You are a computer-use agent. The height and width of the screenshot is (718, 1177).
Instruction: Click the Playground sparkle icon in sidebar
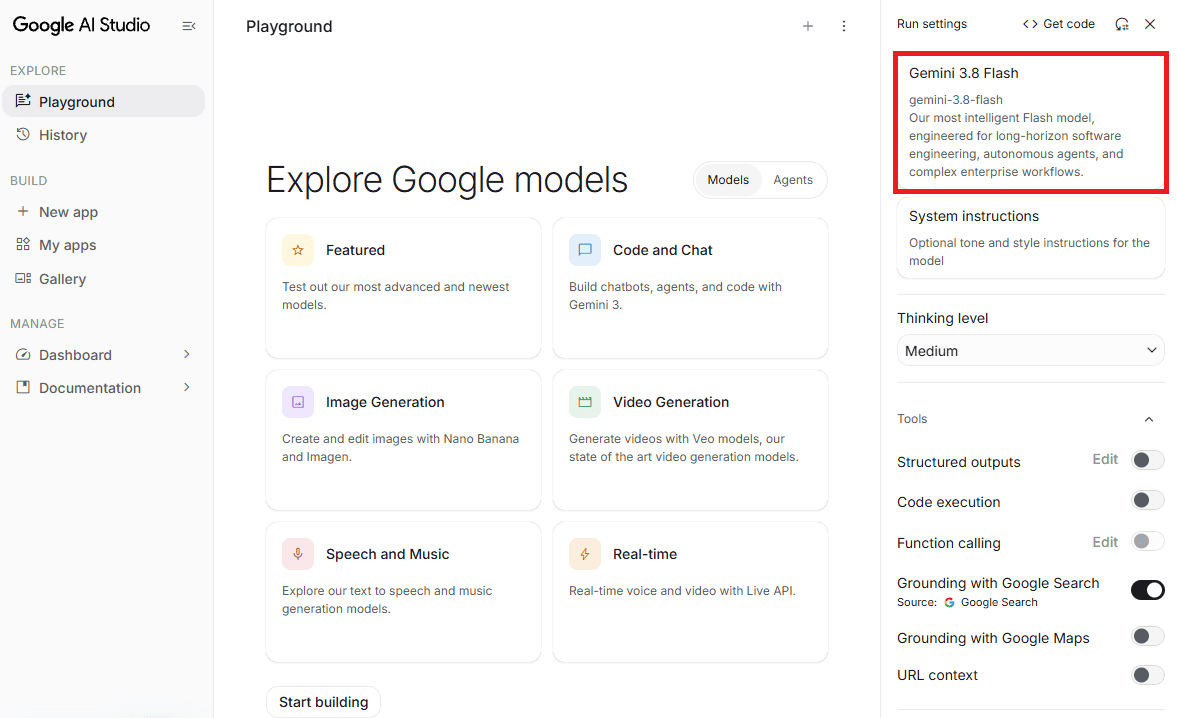coord(23,101)
